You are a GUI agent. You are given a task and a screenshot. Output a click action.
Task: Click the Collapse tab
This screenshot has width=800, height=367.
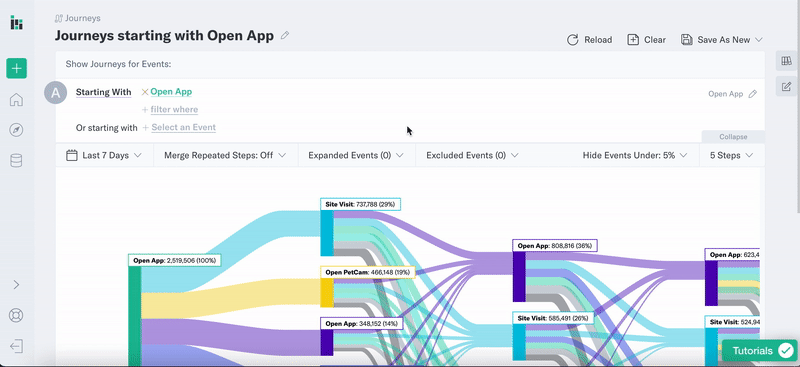pyautogui.click(x=733, y=137)
